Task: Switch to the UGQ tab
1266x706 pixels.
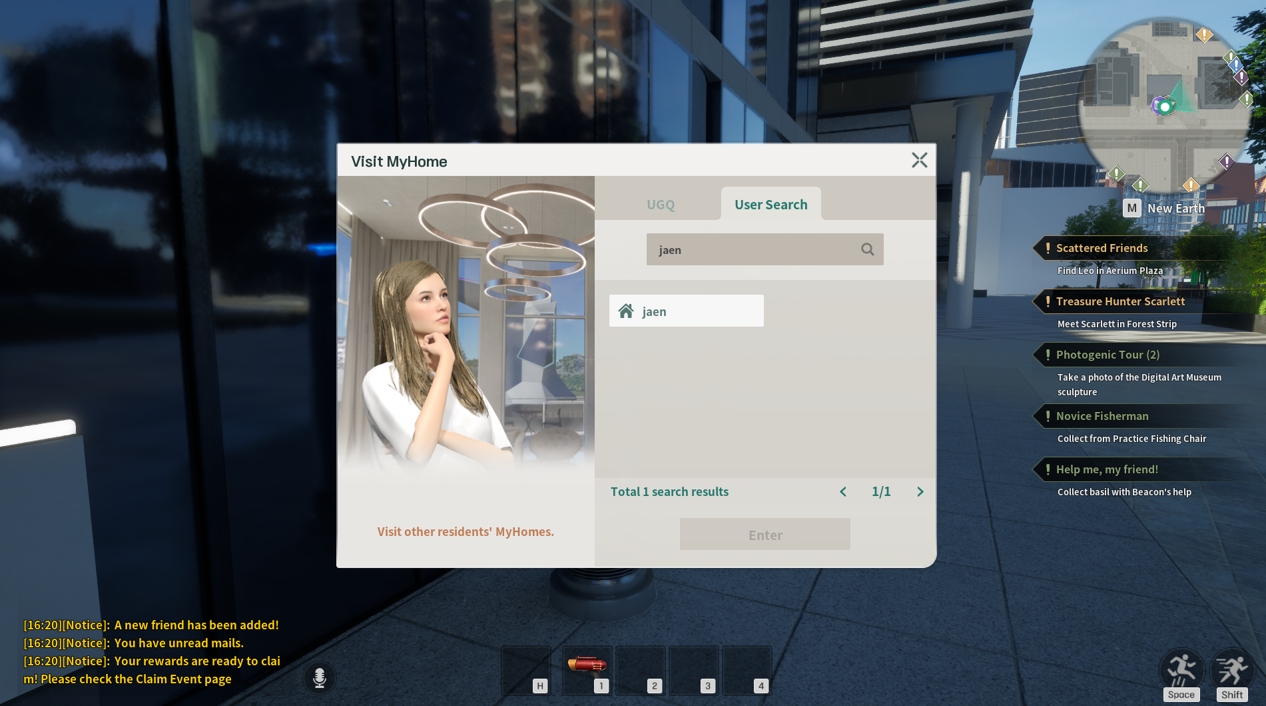Action: (660, 204)
